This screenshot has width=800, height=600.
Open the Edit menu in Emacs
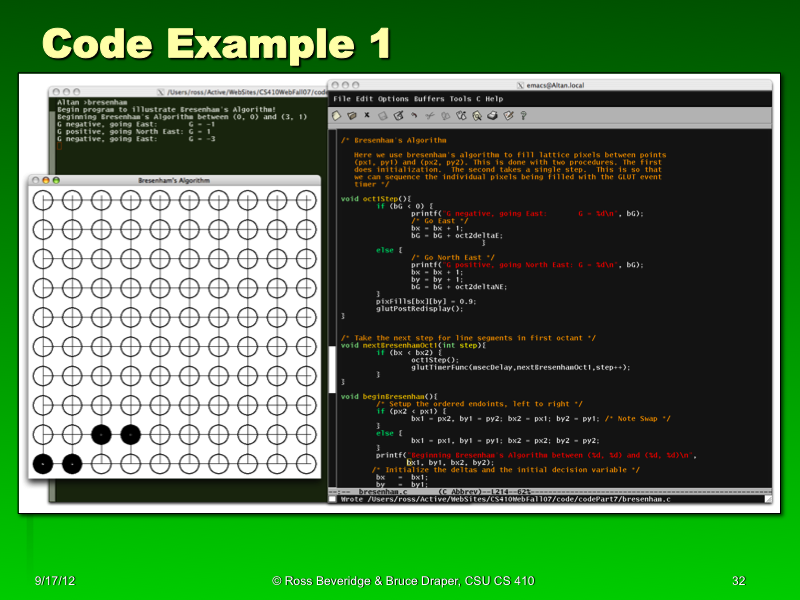pos(364,99)
